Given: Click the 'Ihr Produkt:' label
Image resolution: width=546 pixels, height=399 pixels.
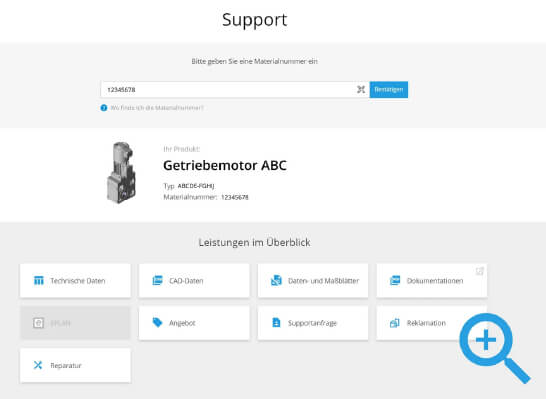Looking at the screenshot, I should [x=182, y=149].
